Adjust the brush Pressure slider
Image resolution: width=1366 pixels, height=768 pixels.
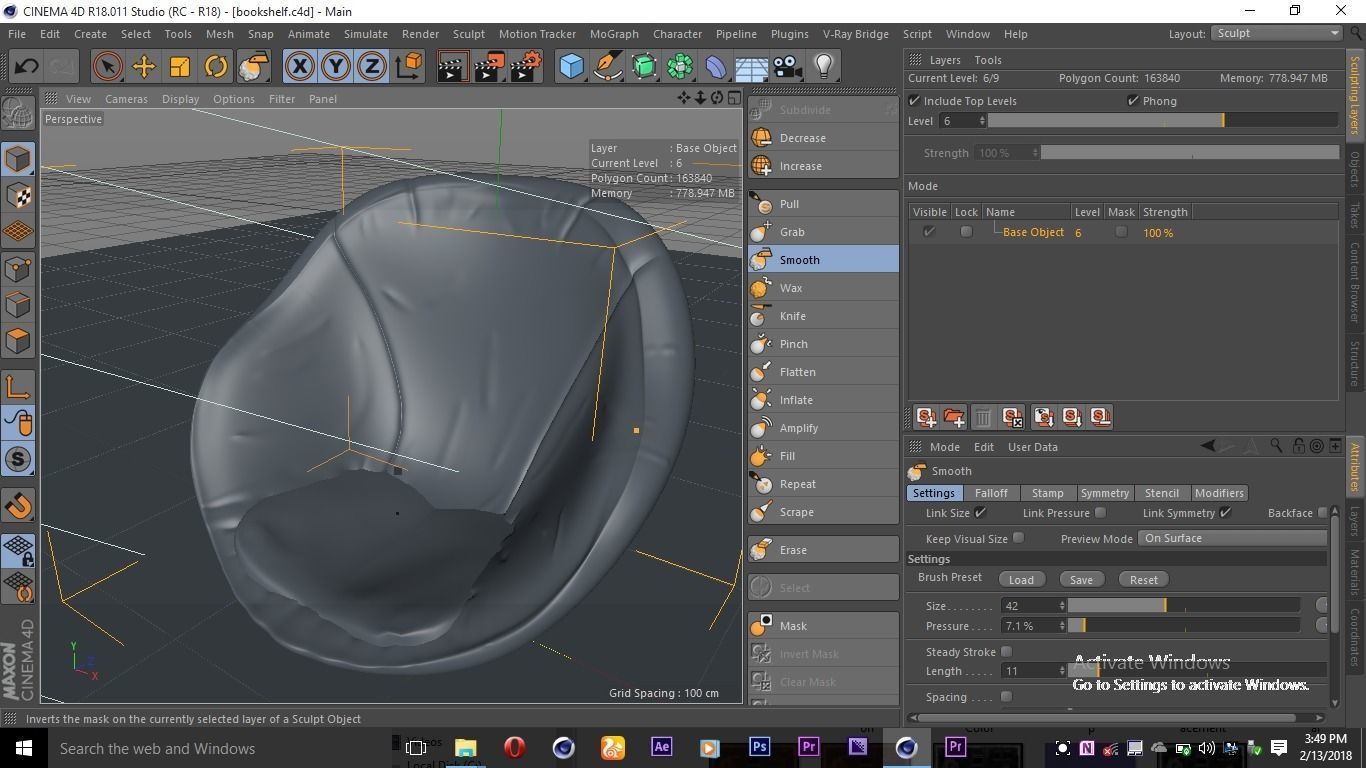1184,626
